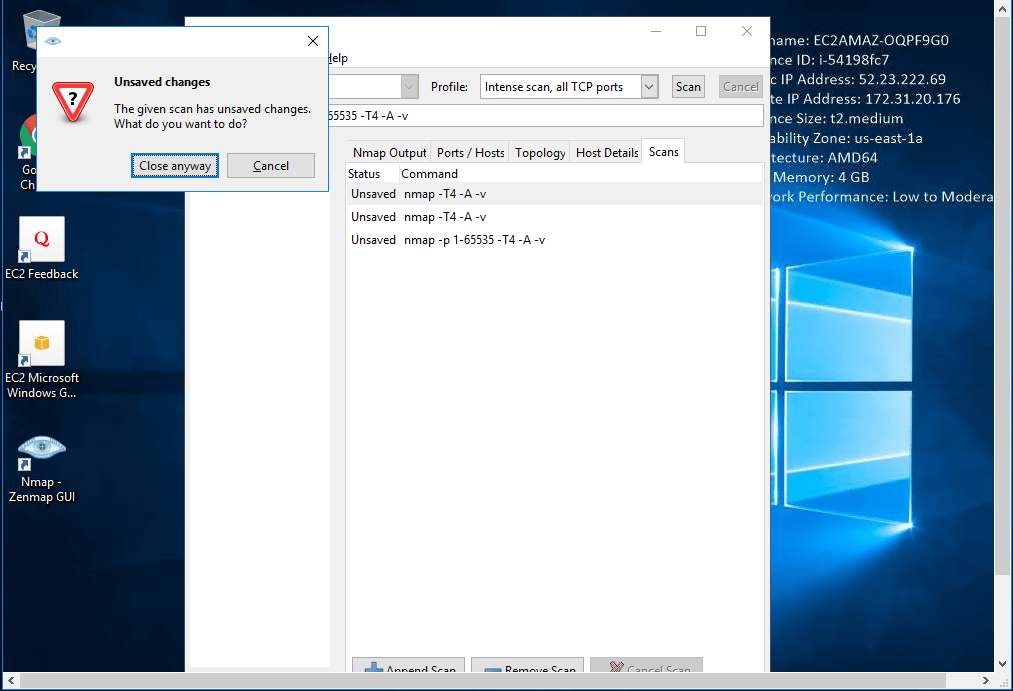
Task: Open the Target combo box dropdown arrow
Action: pyautogui.click(x=410, y=87)
